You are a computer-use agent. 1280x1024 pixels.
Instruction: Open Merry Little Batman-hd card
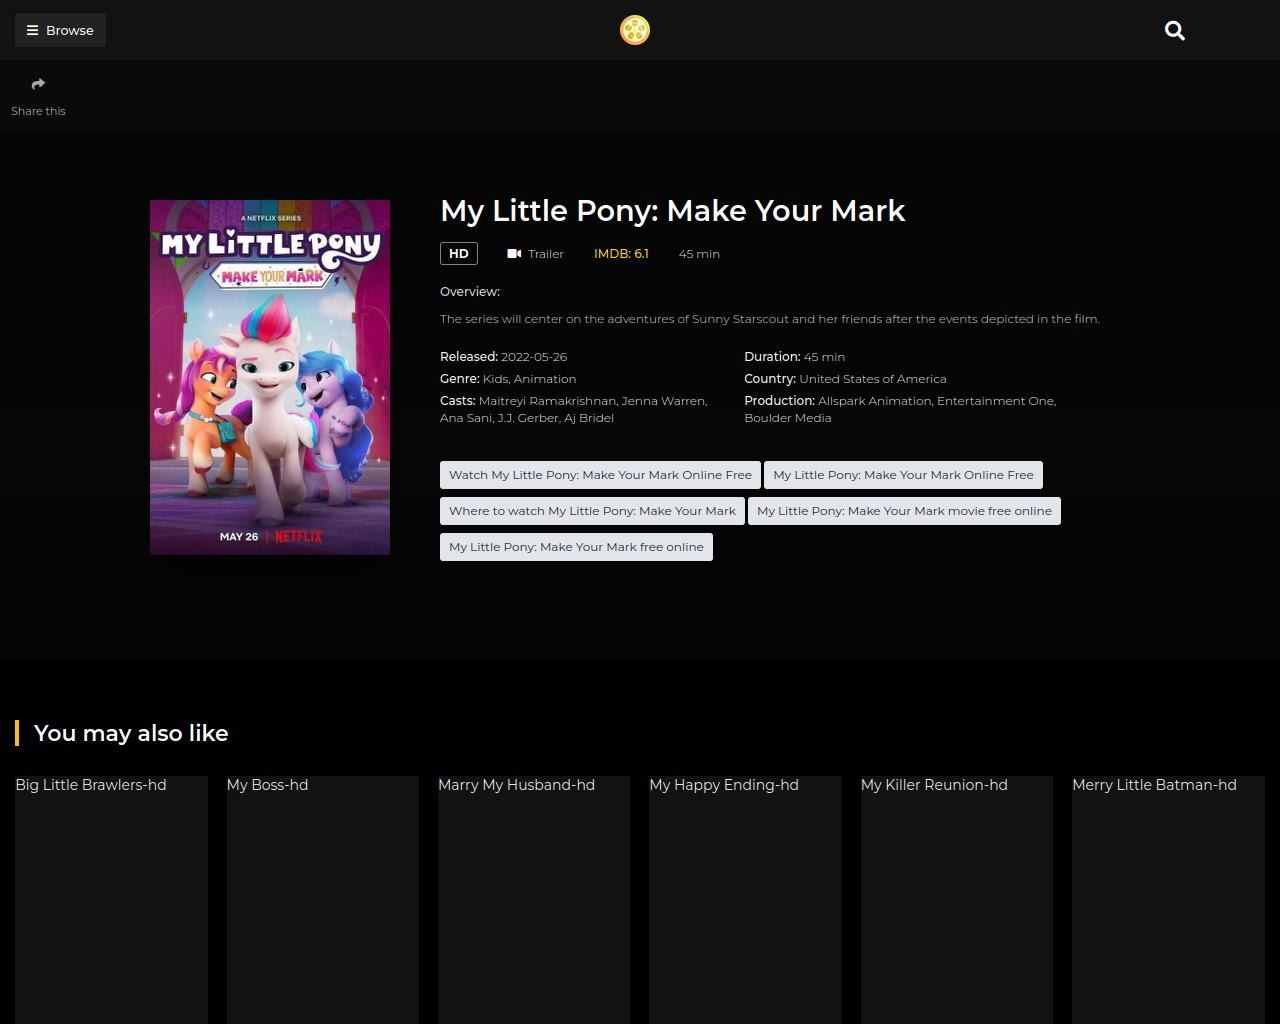[x=1168, y=900]
